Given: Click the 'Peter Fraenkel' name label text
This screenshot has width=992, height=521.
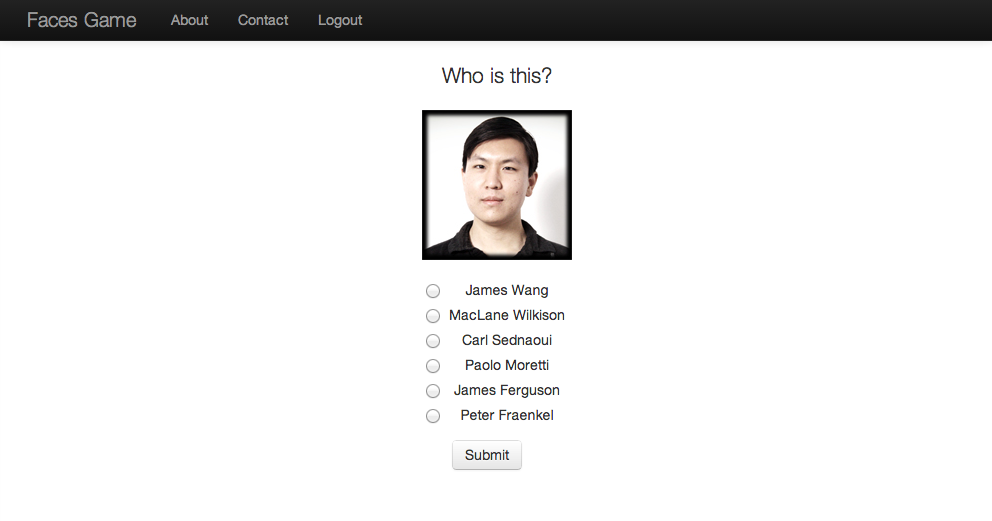Looking at the screenshot, I should [x=507, y=415].
